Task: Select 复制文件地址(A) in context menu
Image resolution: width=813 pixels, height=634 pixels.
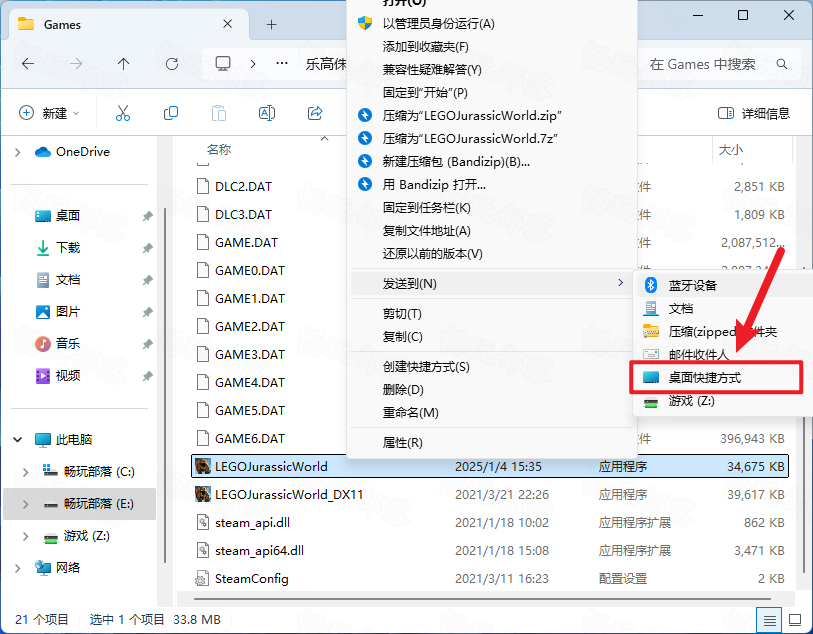Action: [x=426, y=231]
